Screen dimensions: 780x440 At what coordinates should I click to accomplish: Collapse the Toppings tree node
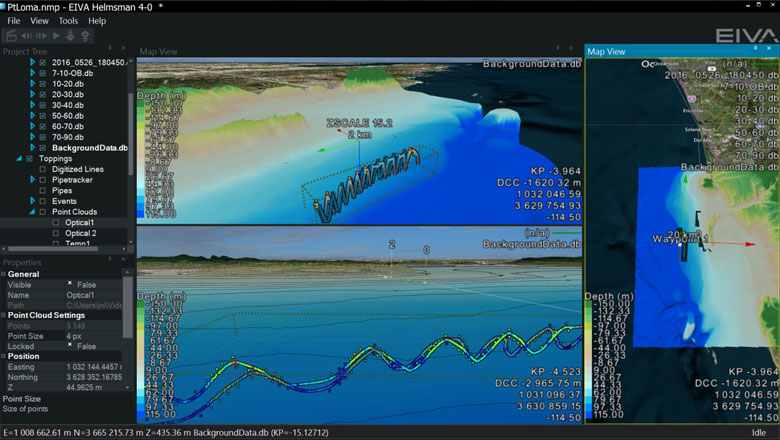point(19,159)
